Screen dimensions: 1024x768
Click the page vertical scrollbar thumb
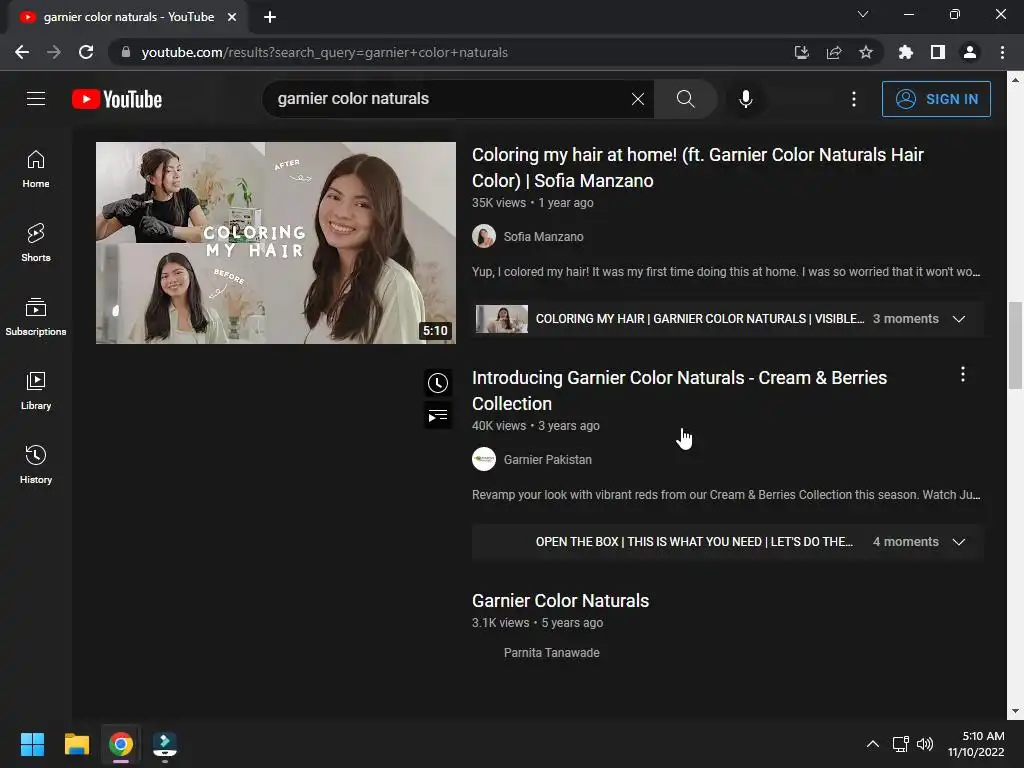1015,345
